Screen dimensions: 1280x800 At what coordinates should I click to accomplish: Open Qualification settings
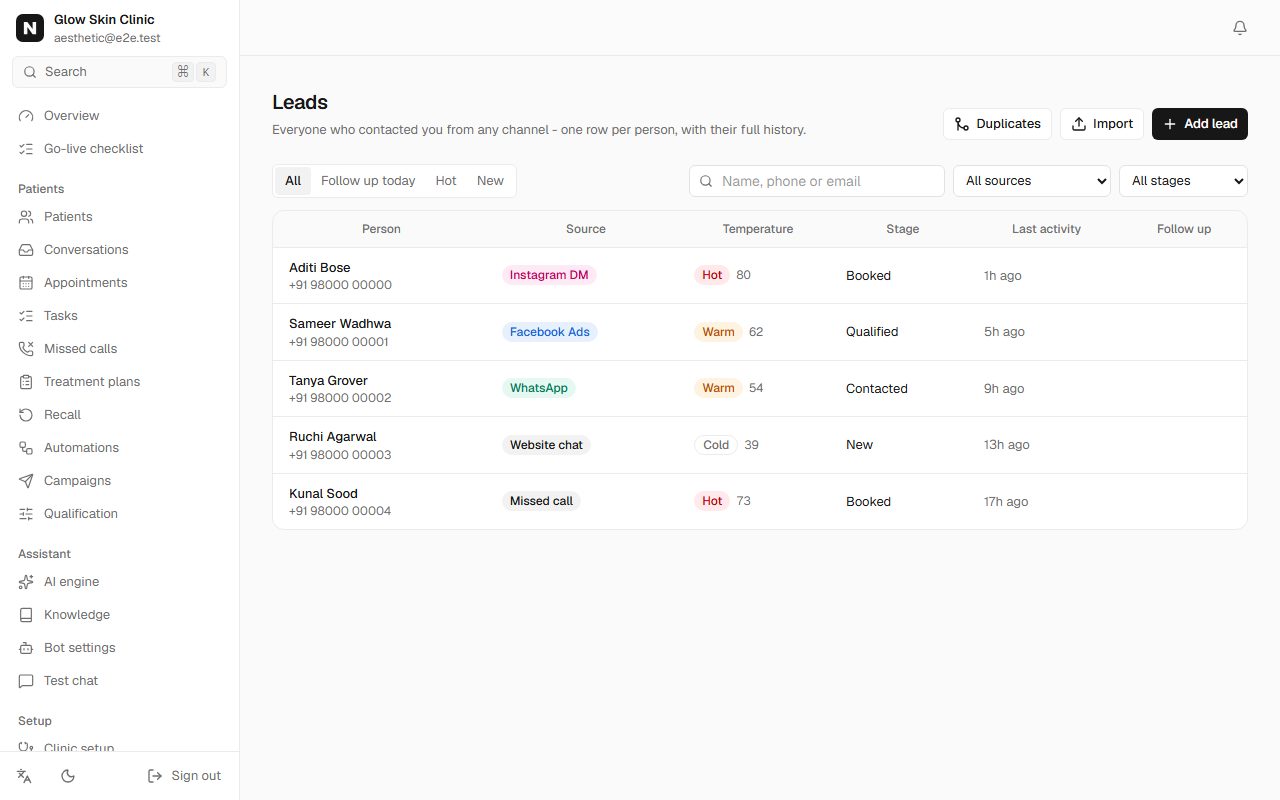[119, 514]
